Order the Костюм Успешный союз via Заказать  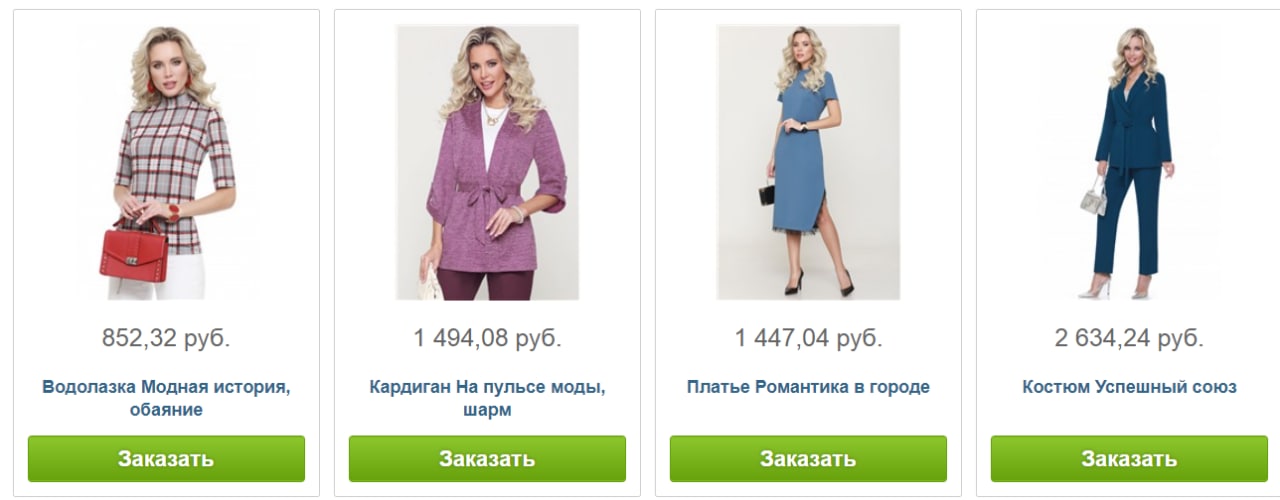coord(1129,459)
